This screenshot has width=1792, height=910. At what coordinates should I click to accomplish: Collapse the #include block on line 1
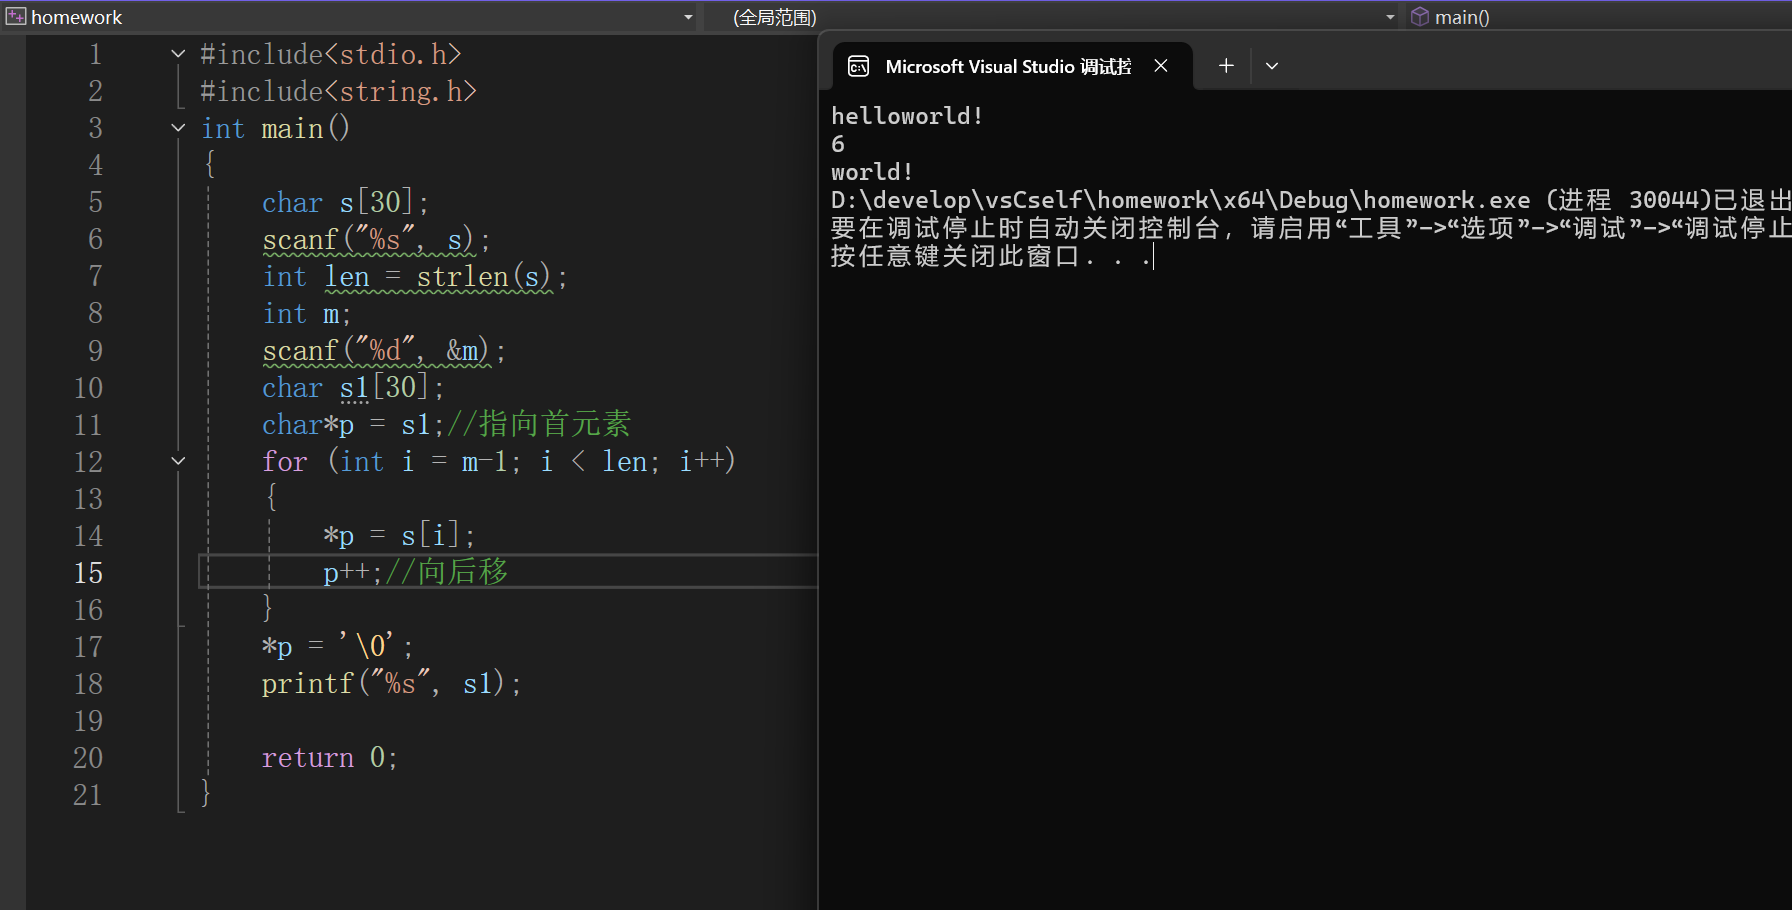point(178,54)
